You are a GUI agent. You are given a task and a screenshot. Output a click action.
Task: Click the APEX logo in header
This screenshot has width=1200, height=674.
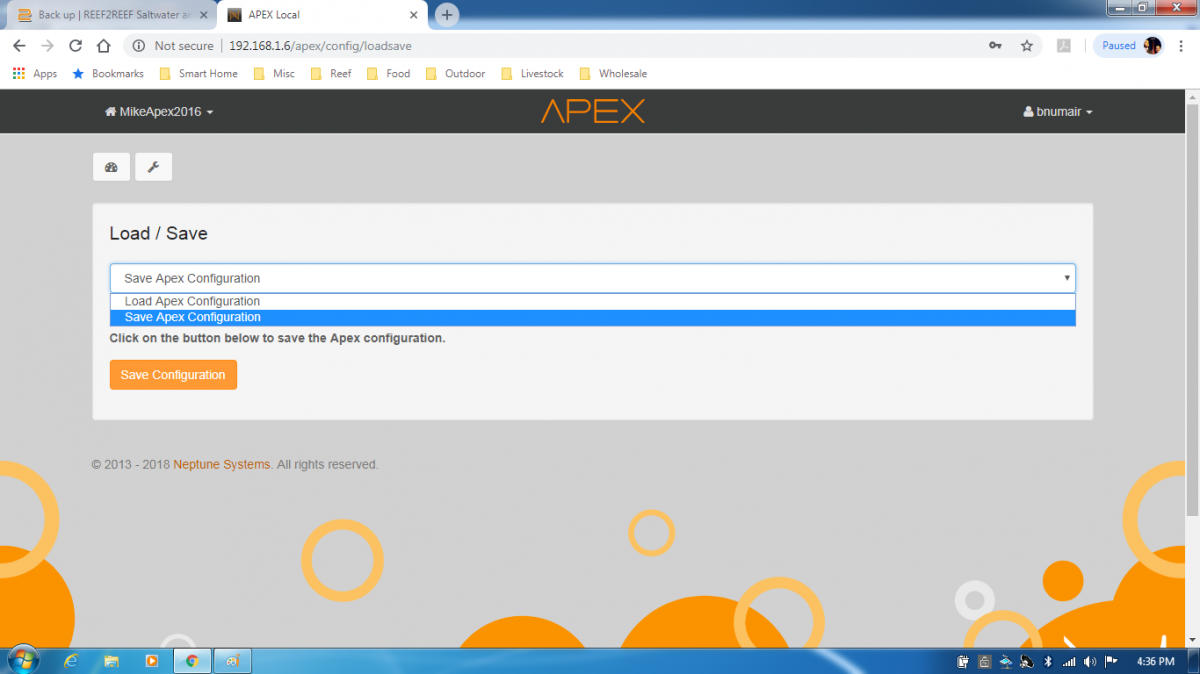pos(593,111)
